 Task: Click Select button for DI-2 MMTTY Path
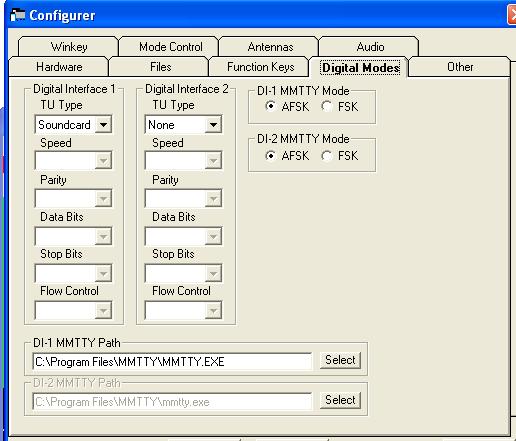click(340, 400)
